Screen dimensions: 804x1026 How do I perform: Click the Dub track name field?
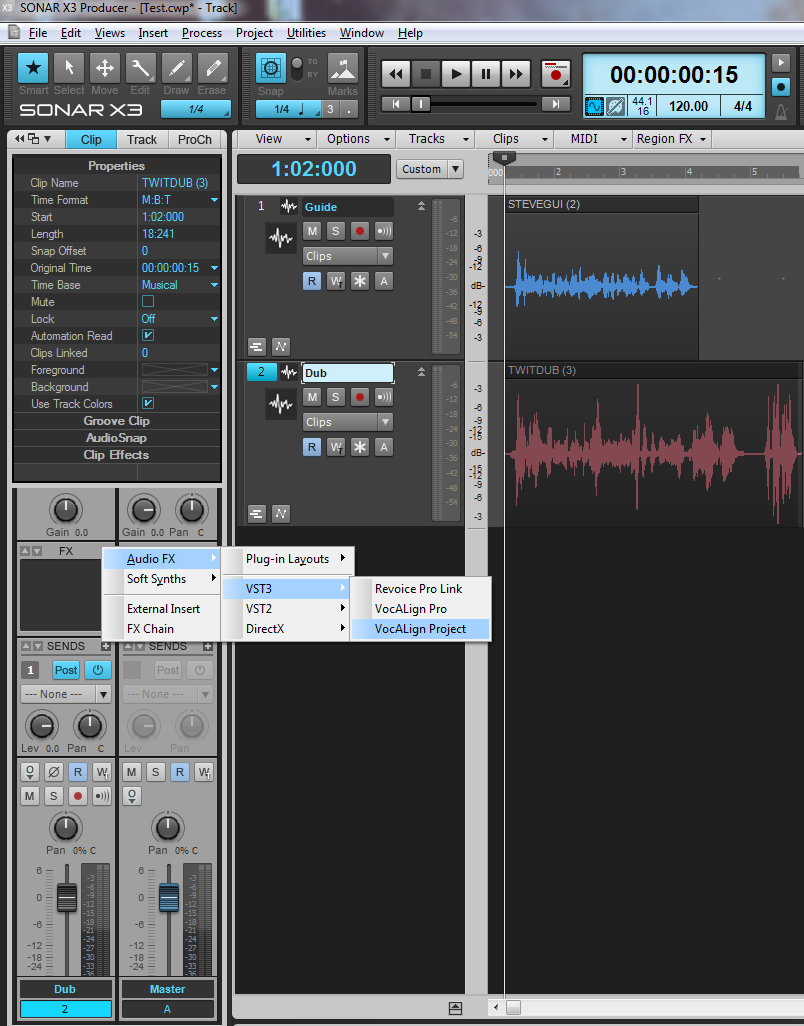tap(347, 373)
